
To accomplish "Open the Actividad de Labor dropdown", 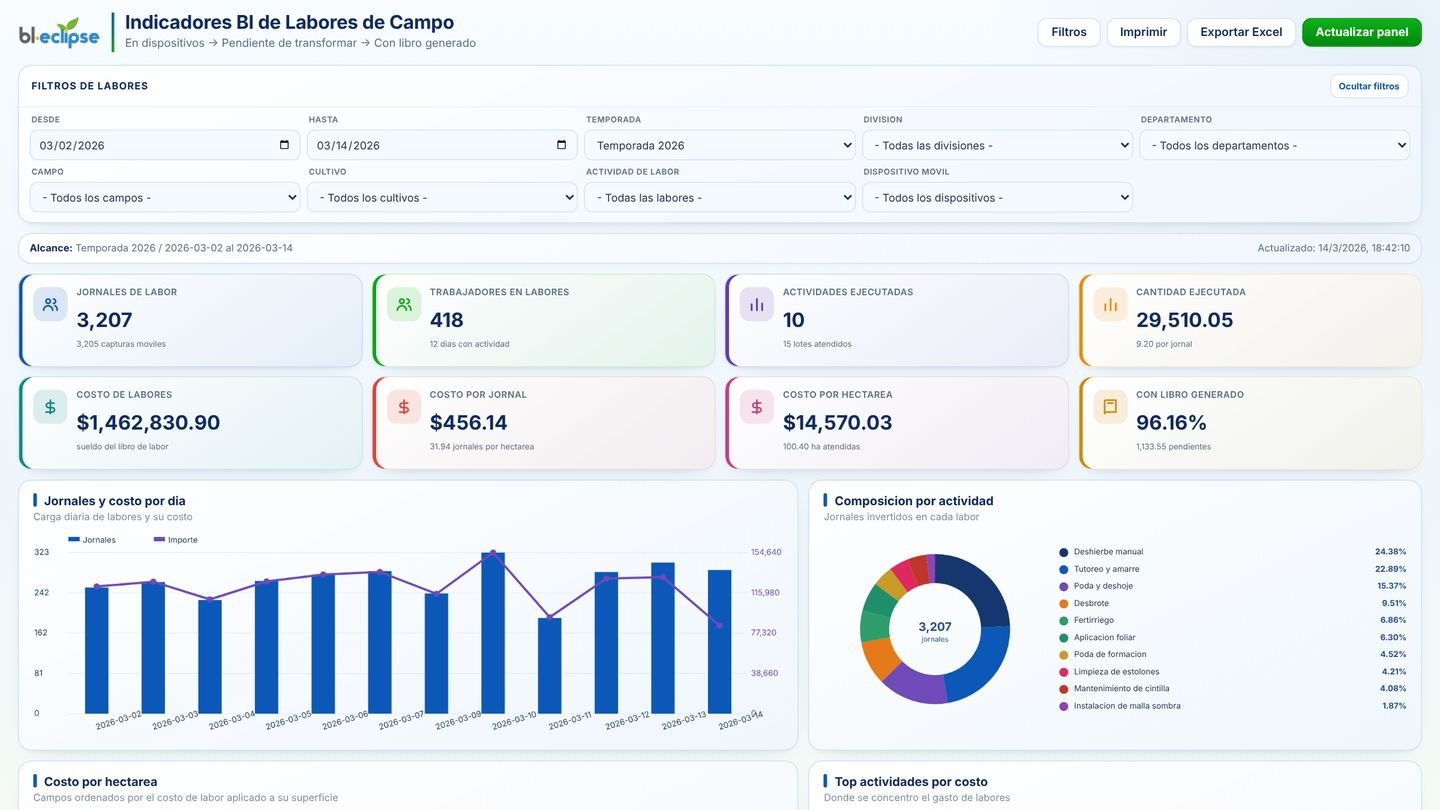I will (x=720, y=197).
